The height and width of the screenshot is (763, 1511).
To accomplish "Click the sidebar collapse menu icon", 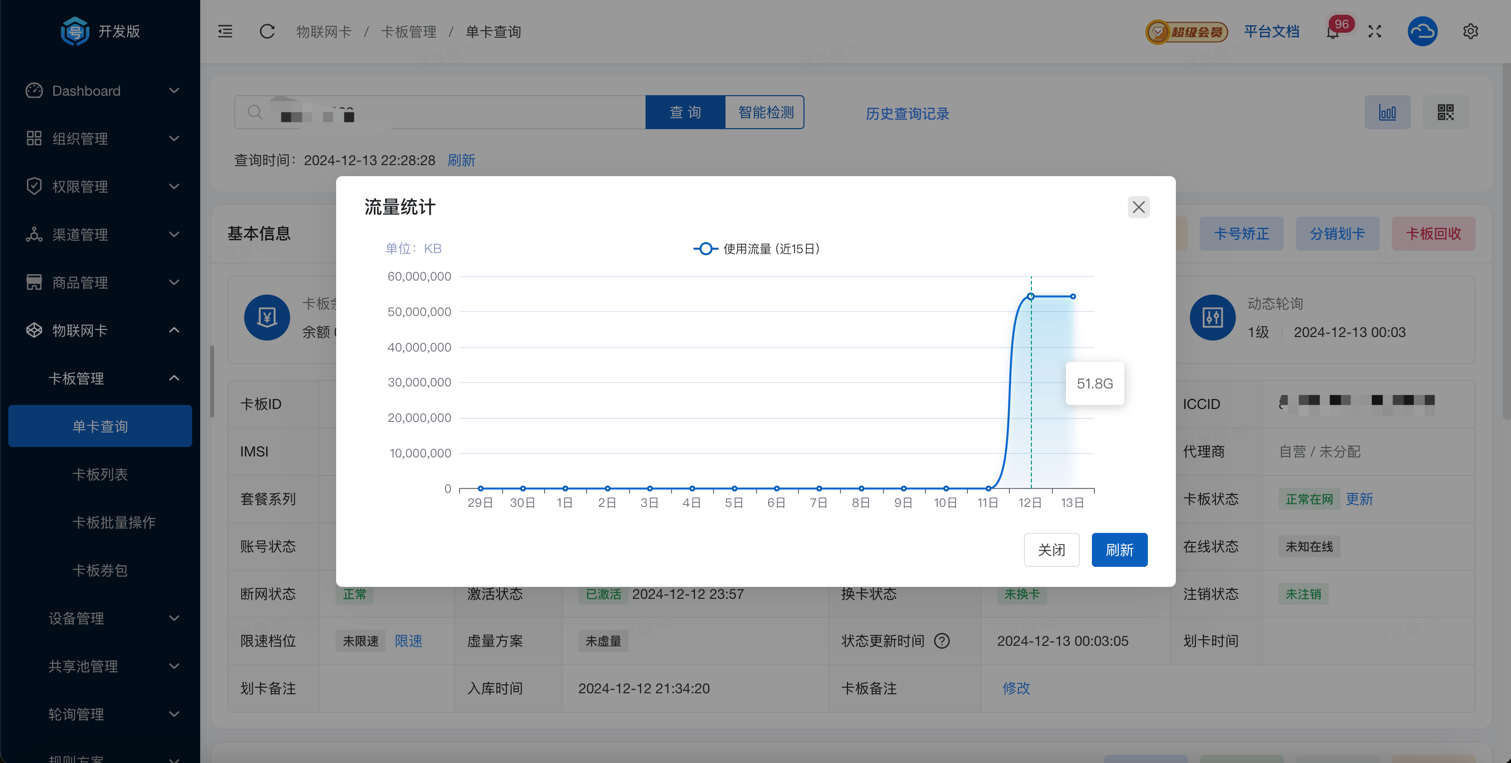I will click(225, 31).
